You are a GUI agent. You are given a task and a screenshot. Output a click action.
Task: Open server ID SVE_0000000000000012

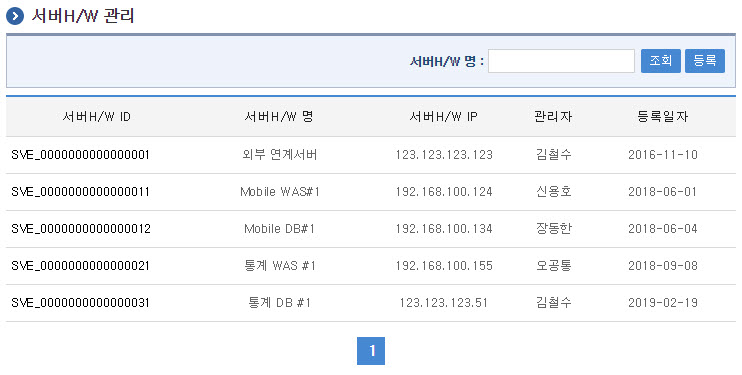81,229
